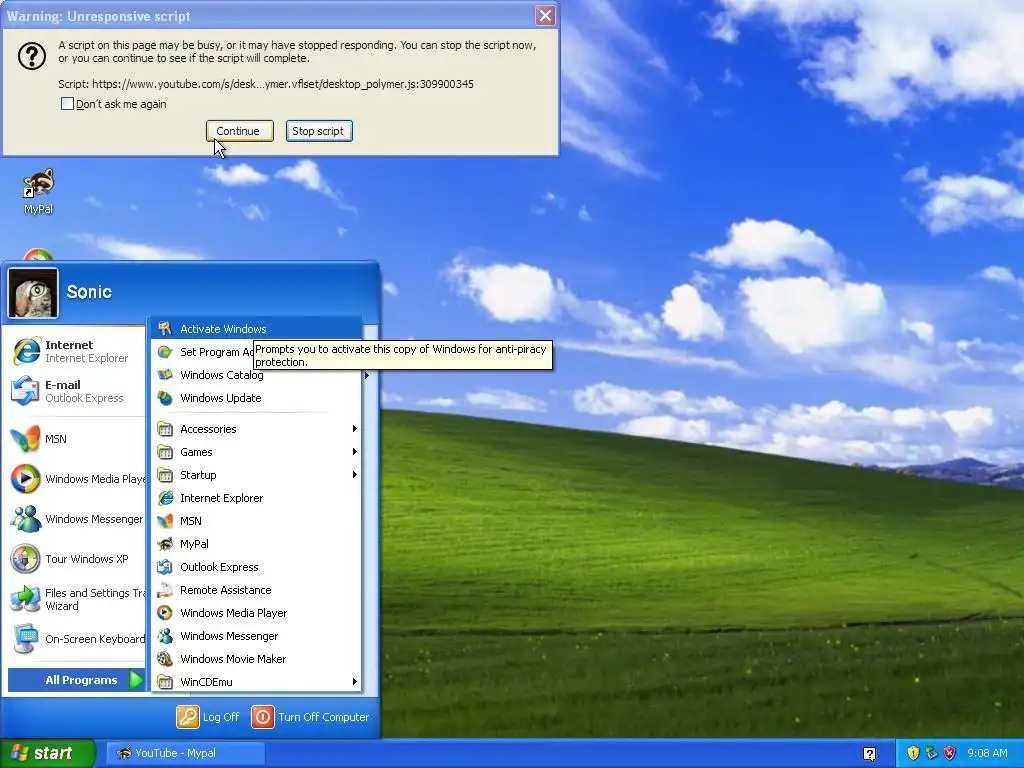Image resolution: width=1024 pixels, height=768 pixels.
Task: Click the MyPal raccoon icon in programs list
Action: point(165,544)
